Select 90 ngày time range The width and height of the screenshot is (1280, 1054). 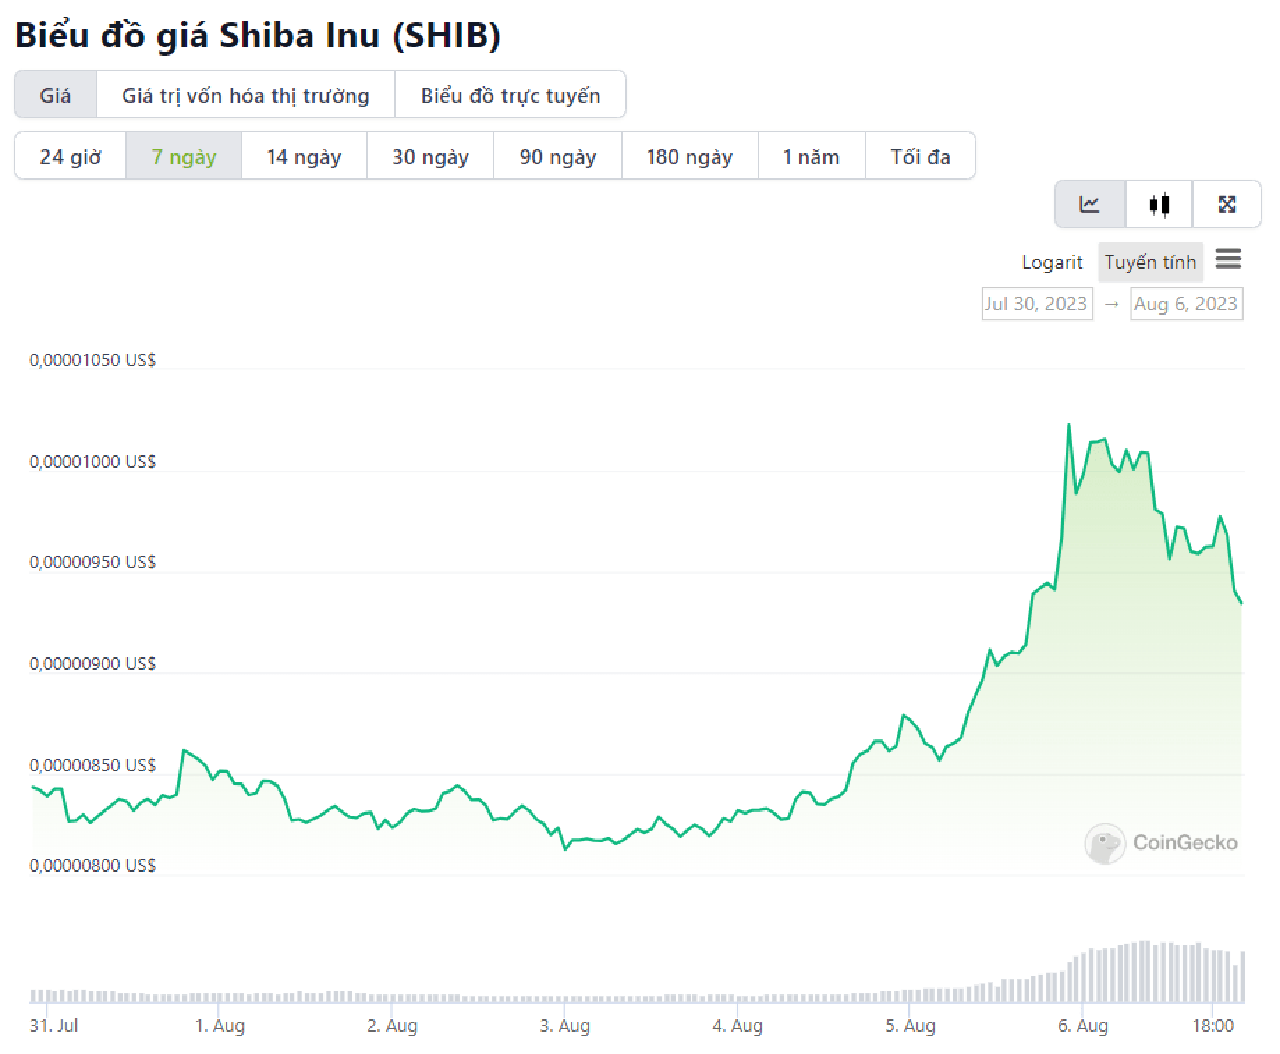(x=558, y=156)
